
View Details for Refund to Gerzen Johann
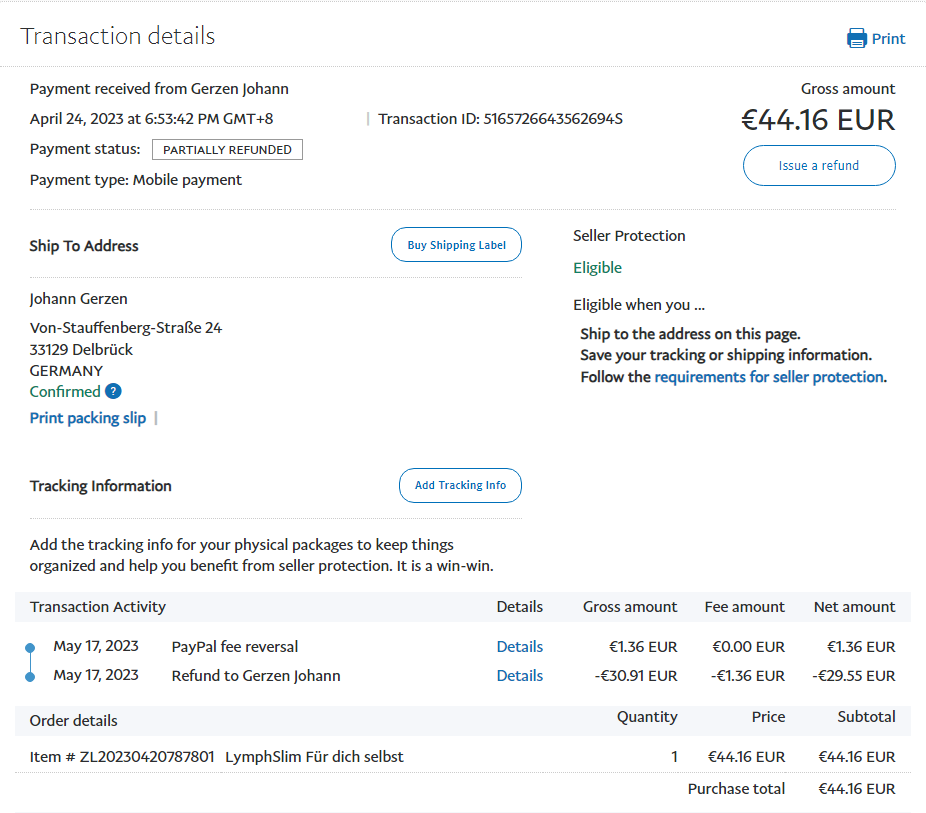point(519,676)
